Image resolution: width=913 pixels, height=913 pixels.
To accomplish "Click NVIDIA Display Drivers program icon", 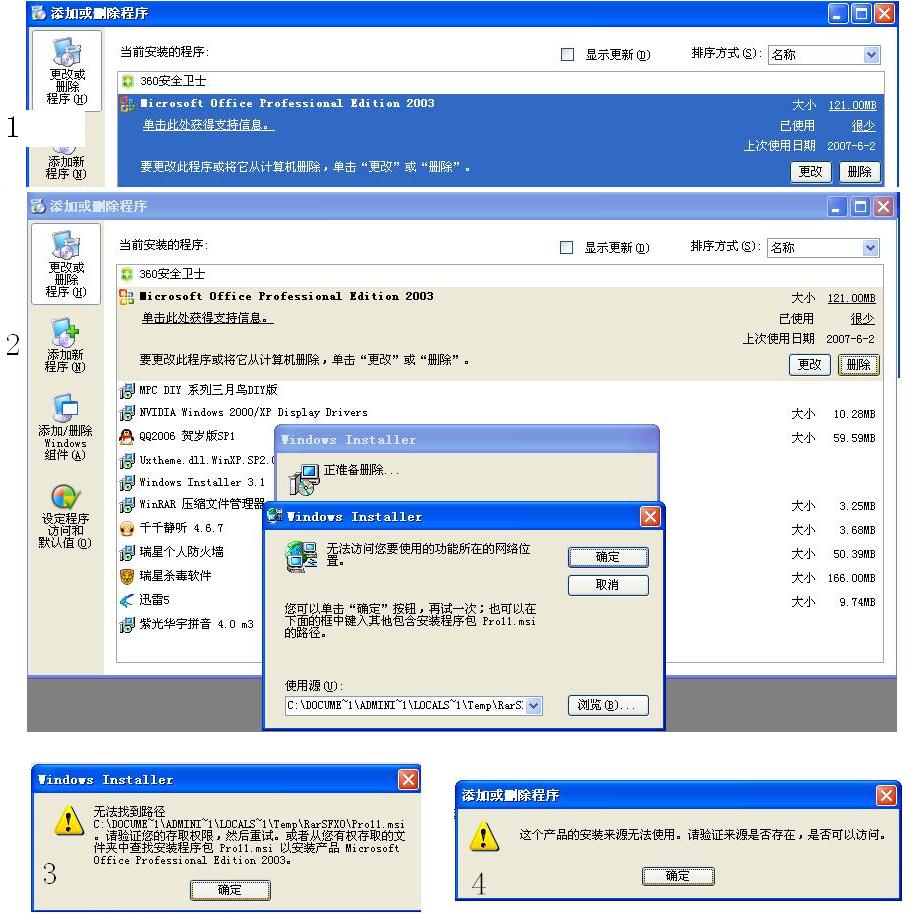I will click(x=127, y=413).
